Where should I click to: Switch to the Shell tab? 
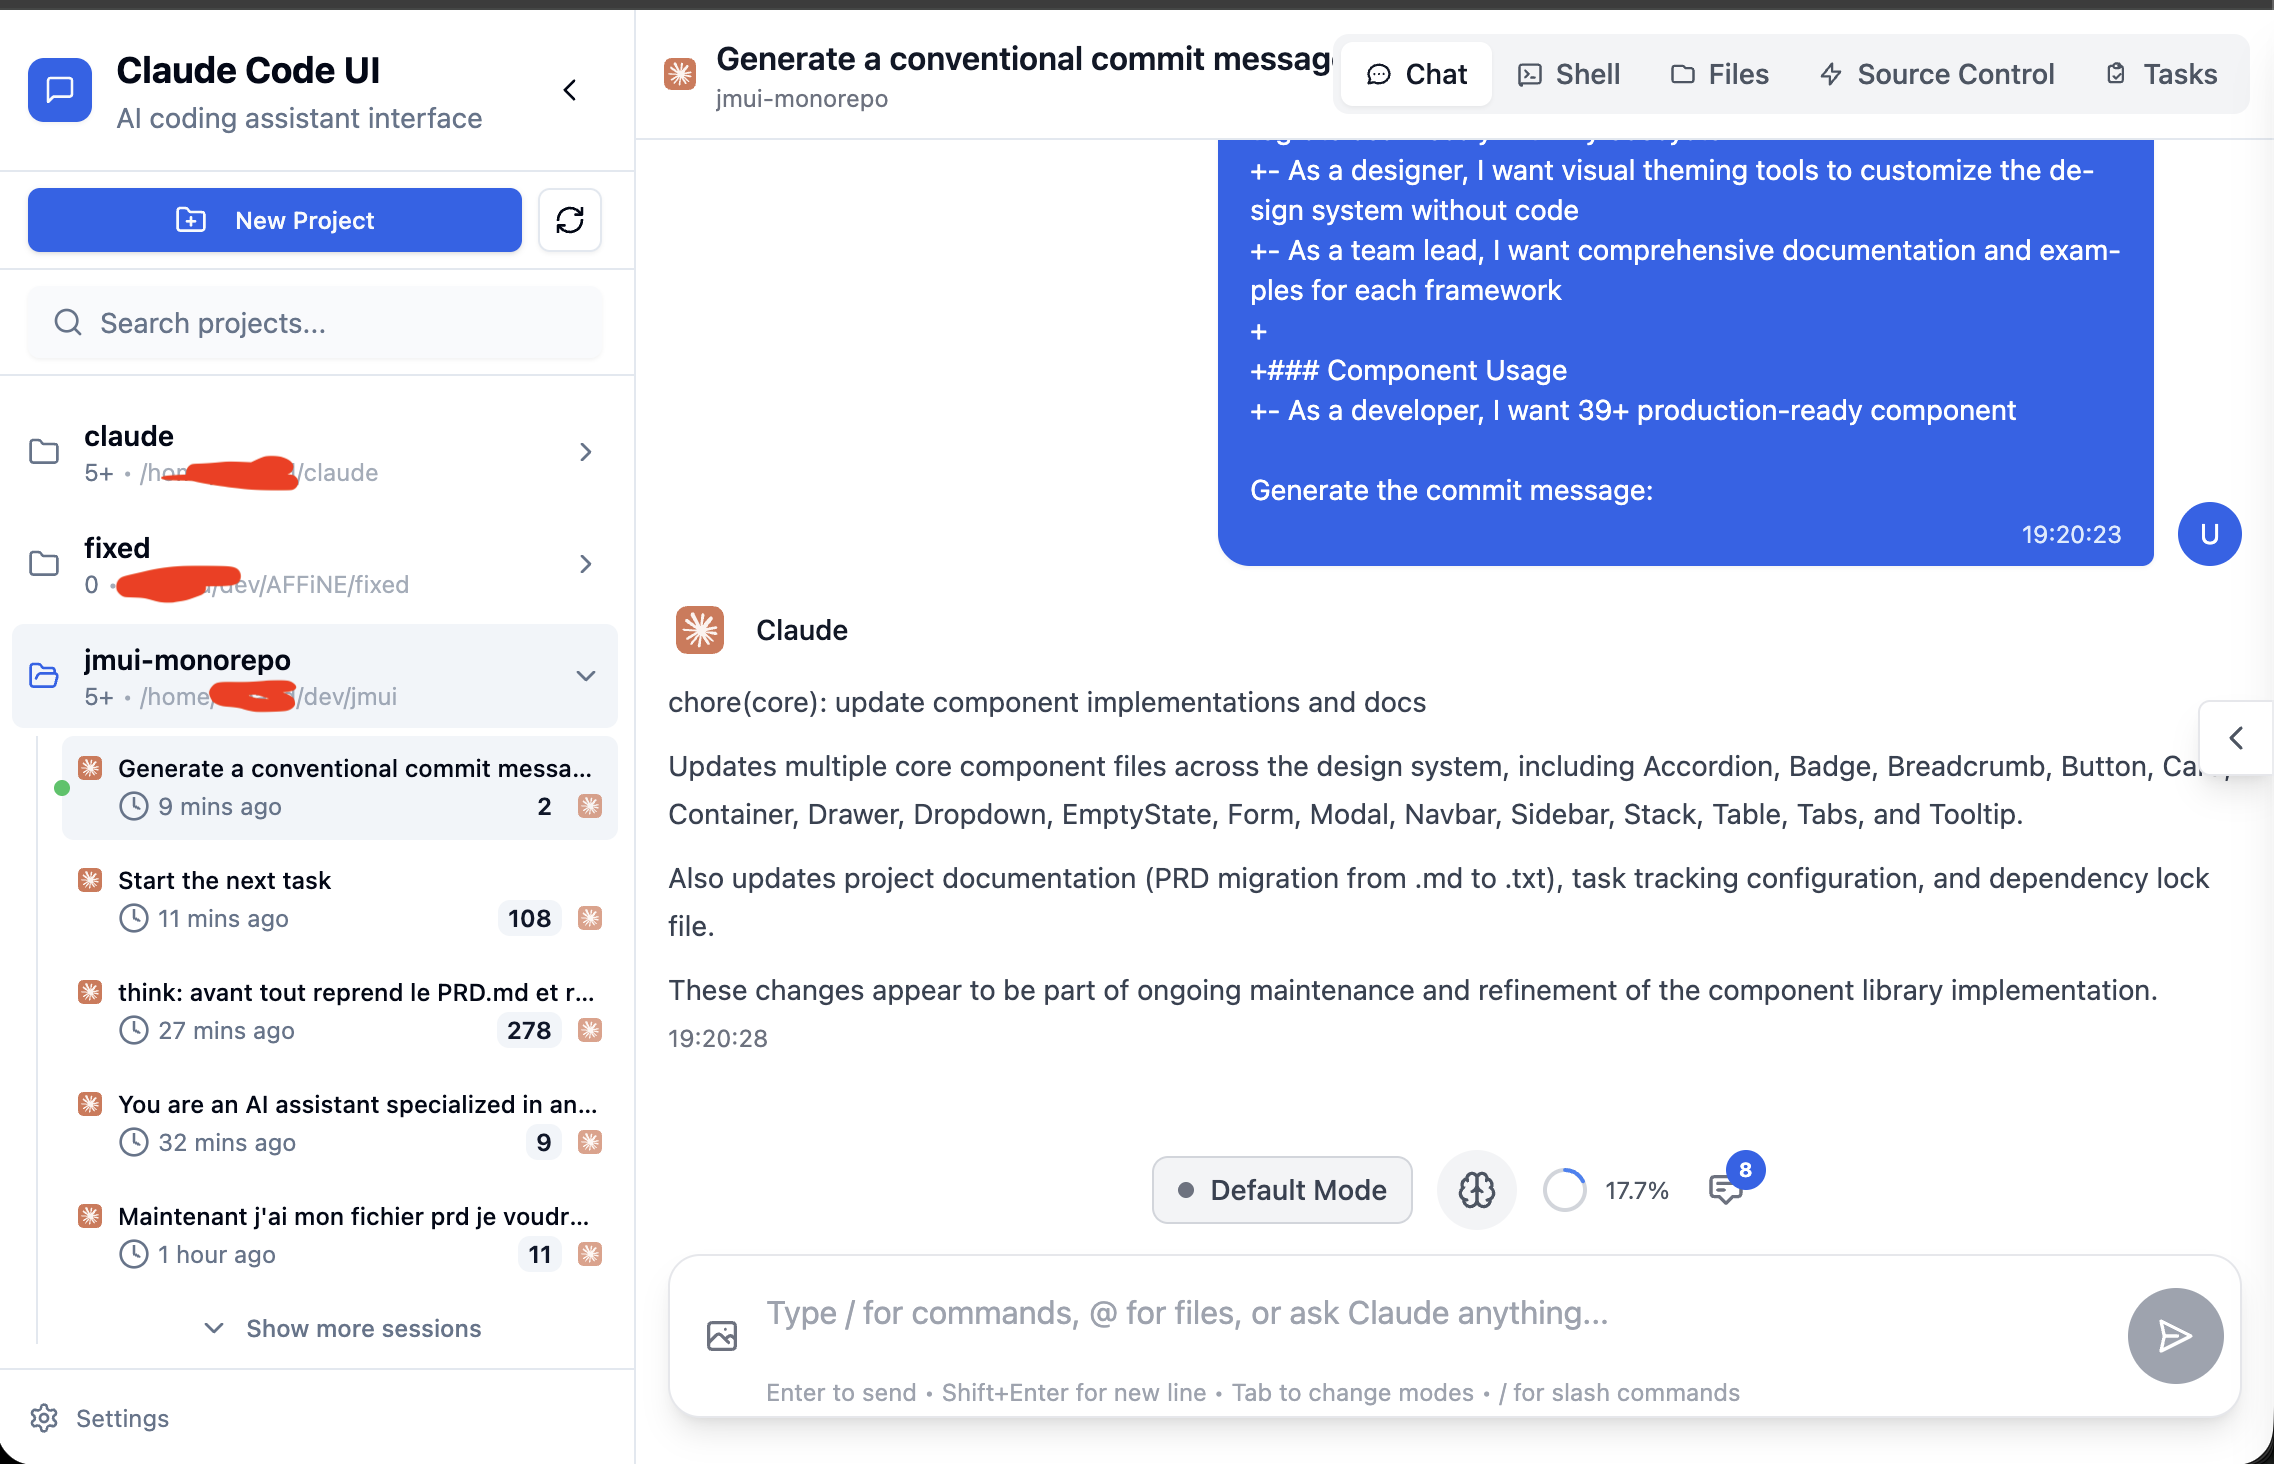coord(1568,74)
